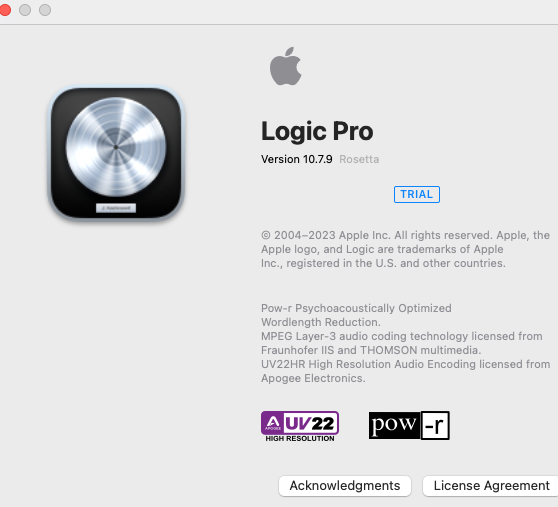This screenshot has height=507, width=558.
Task: Click the UV22HR High Resolution Audio credit
Action: pyautogui.click(x=405, y=371)
